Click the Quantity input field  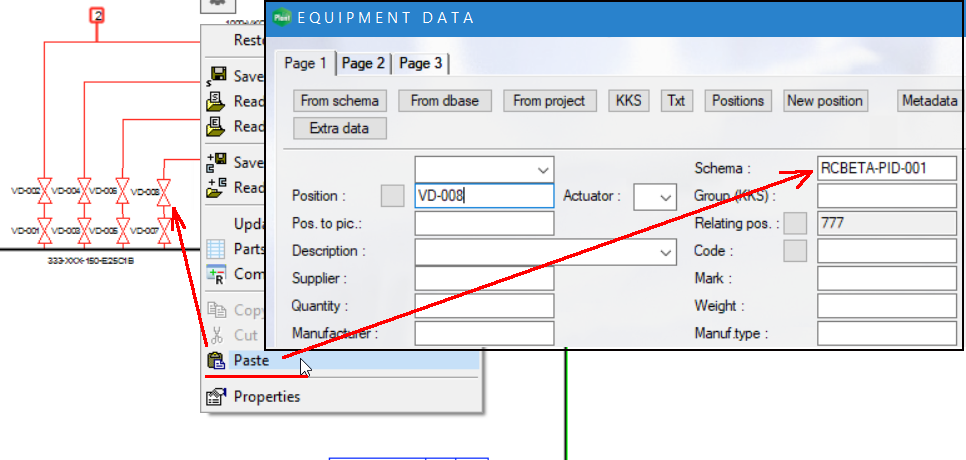(484, 306)
